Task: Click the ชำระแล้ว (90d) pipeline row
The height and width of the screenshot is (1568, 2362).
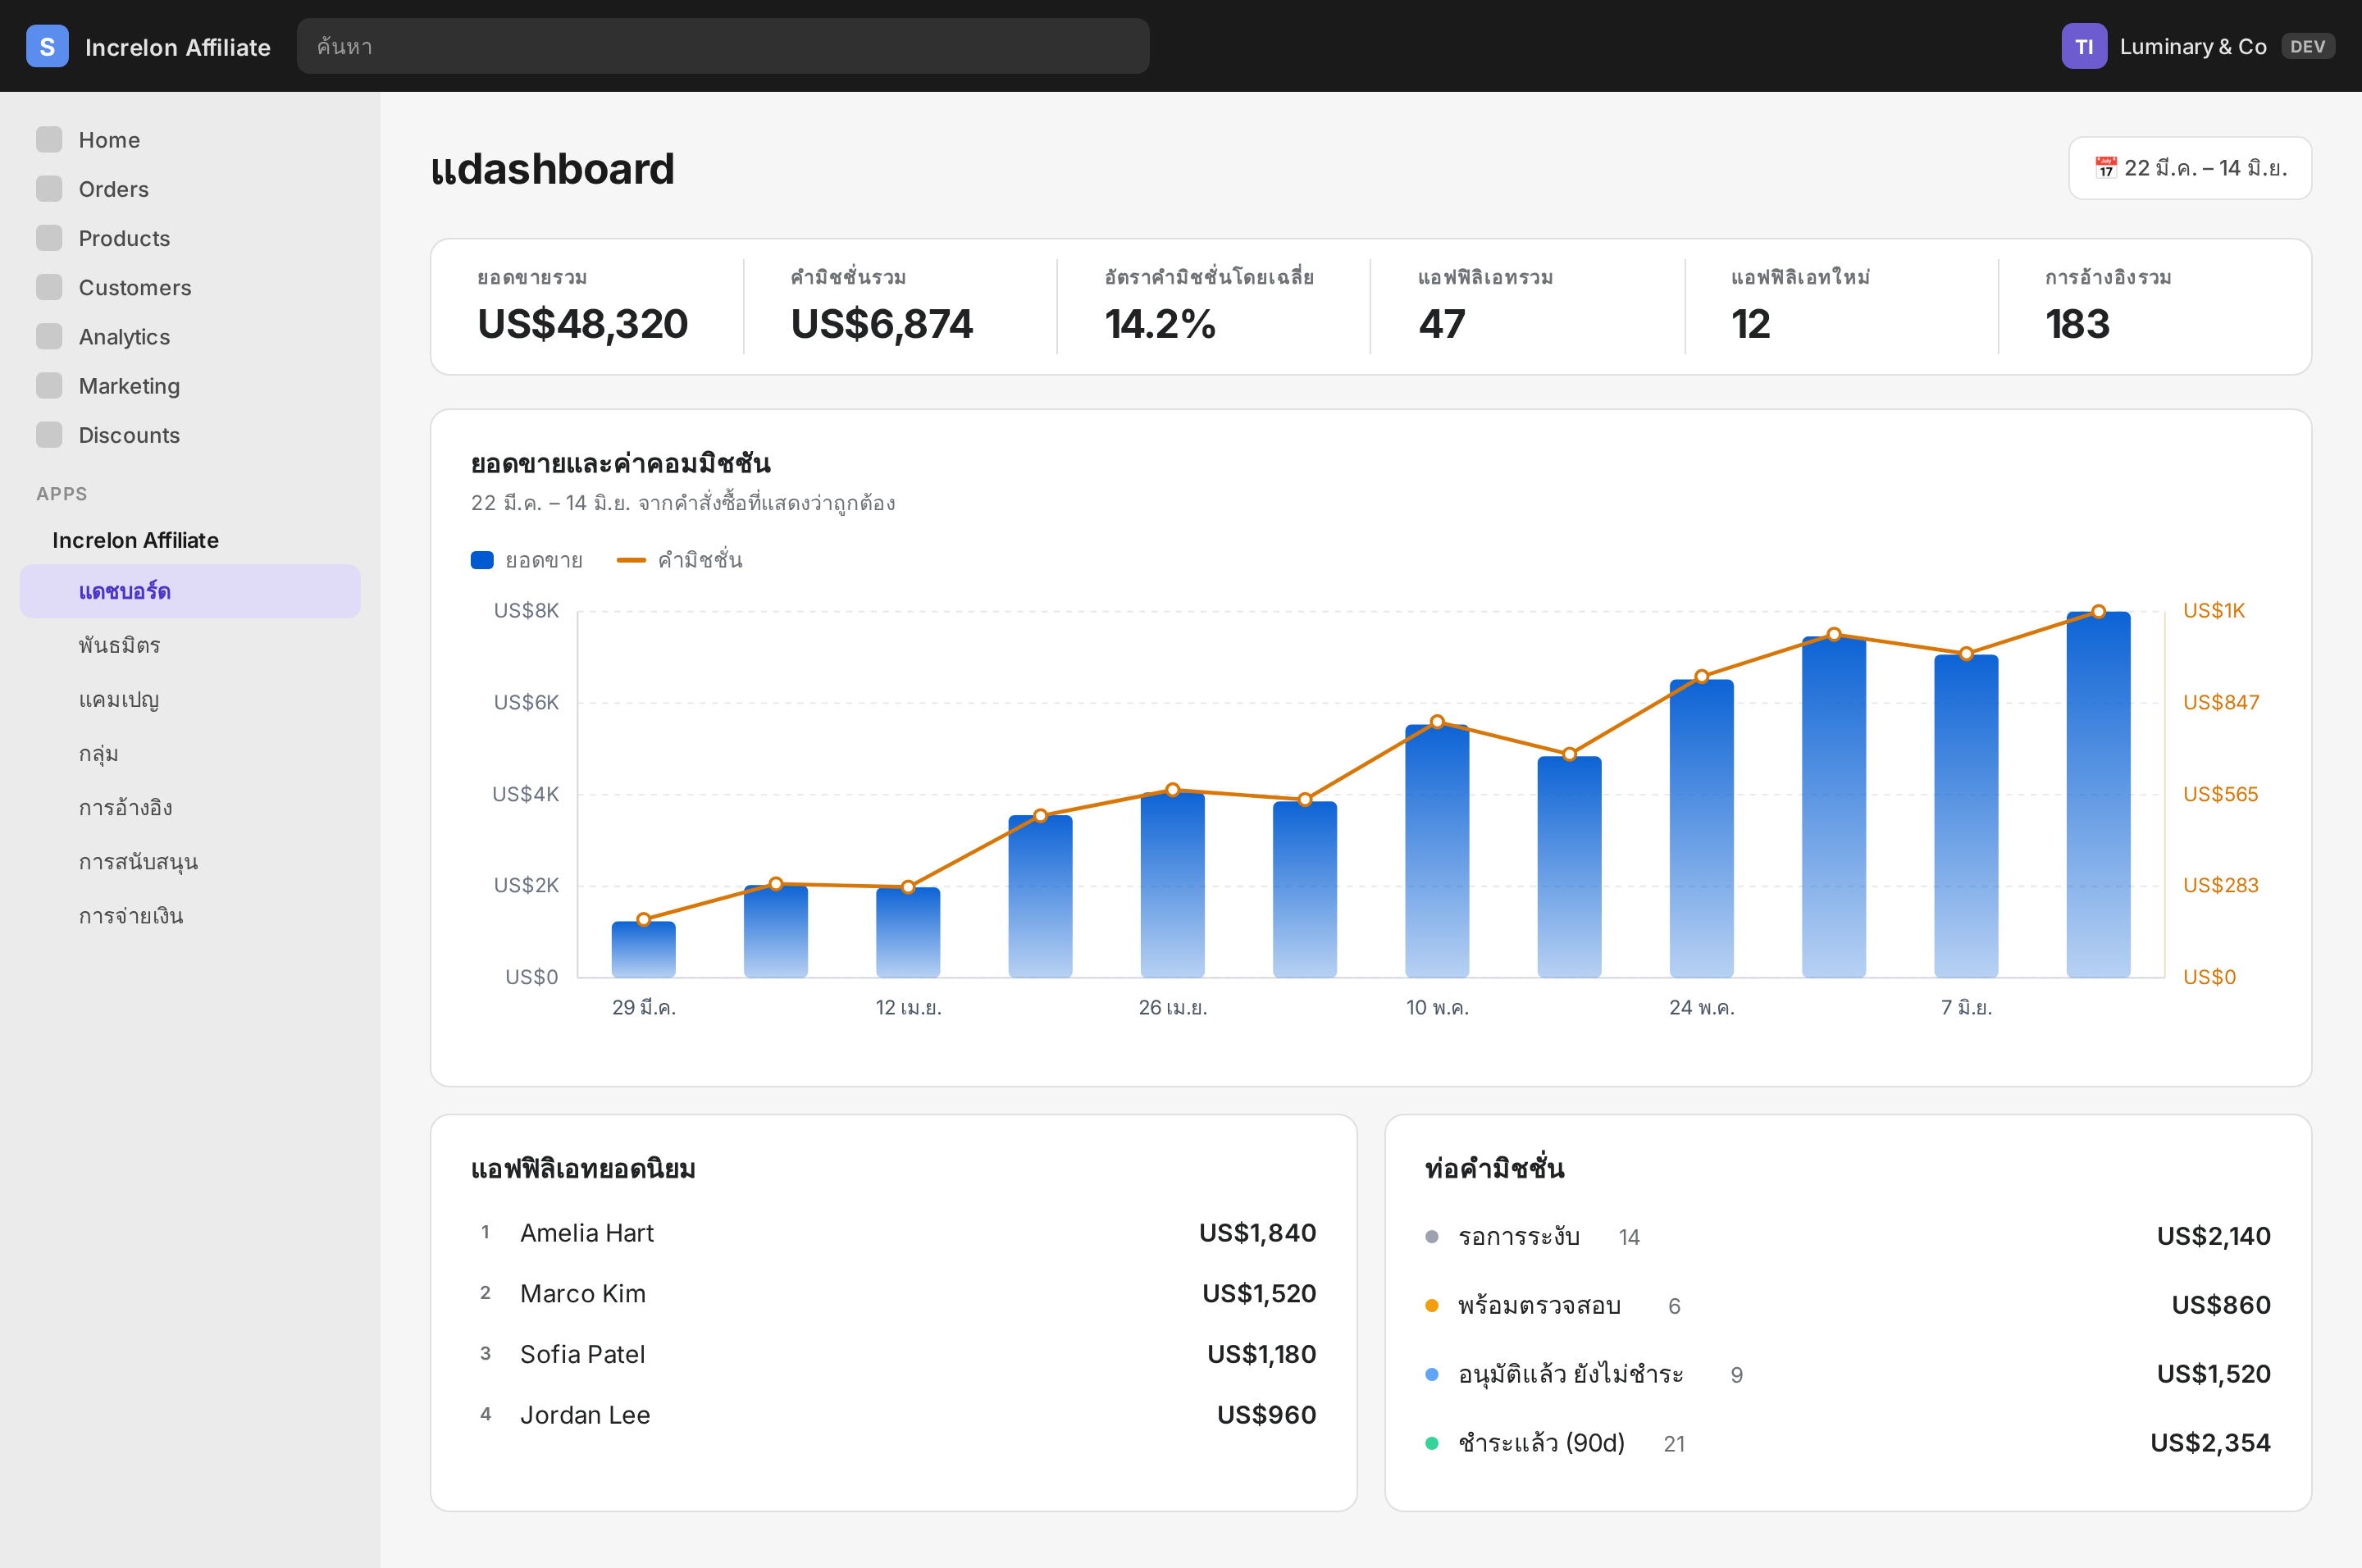Action: pyautogui.click(x=1847, y=1444)
